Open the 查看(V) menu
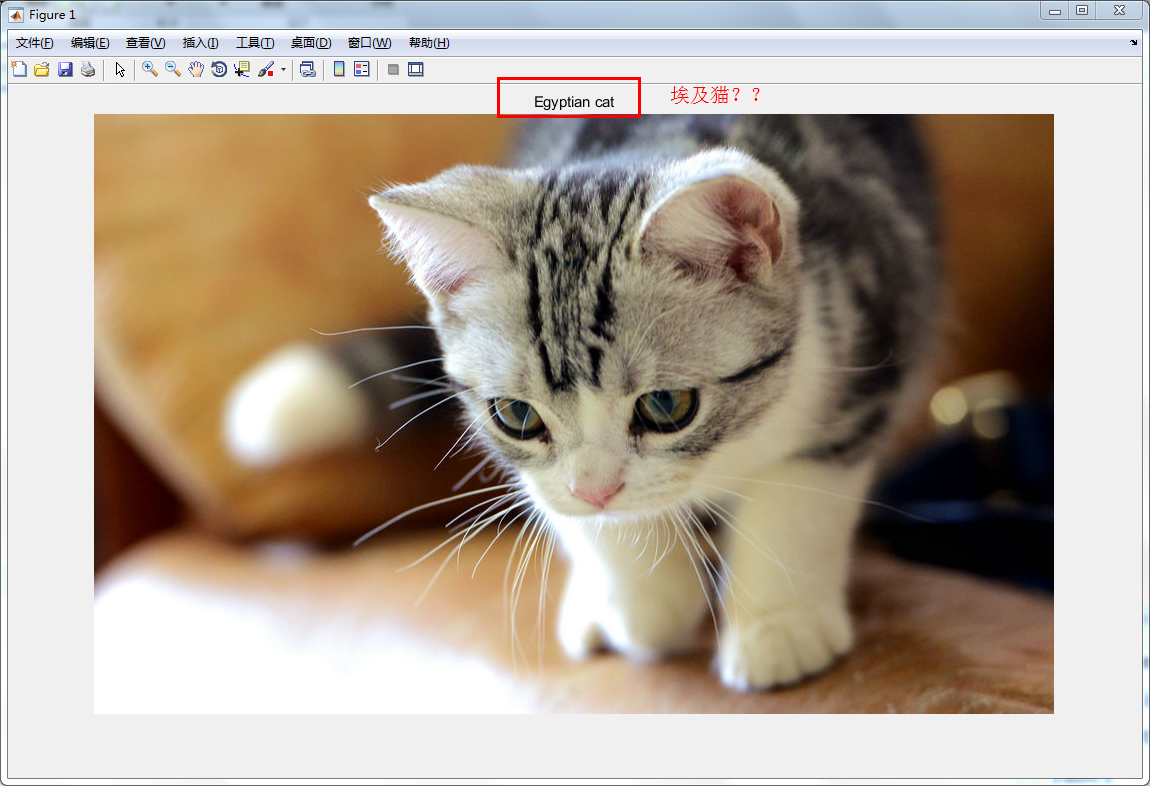Image resolution: width=1150 pixels, height=786 pixels. click(145, 43)
